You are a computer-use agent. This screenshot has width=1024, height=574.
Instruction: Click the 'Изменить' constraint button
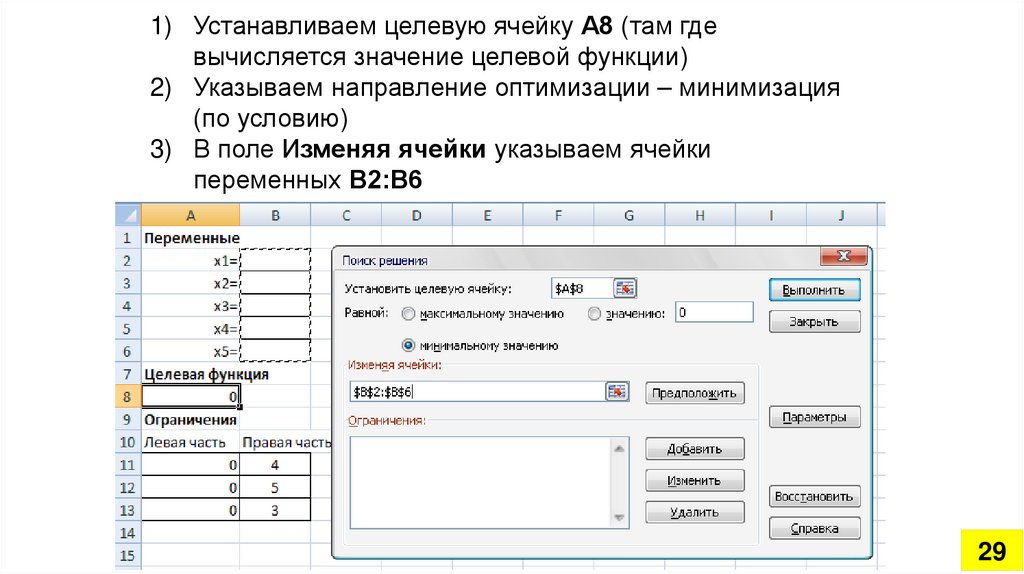(x=694, y=481)
